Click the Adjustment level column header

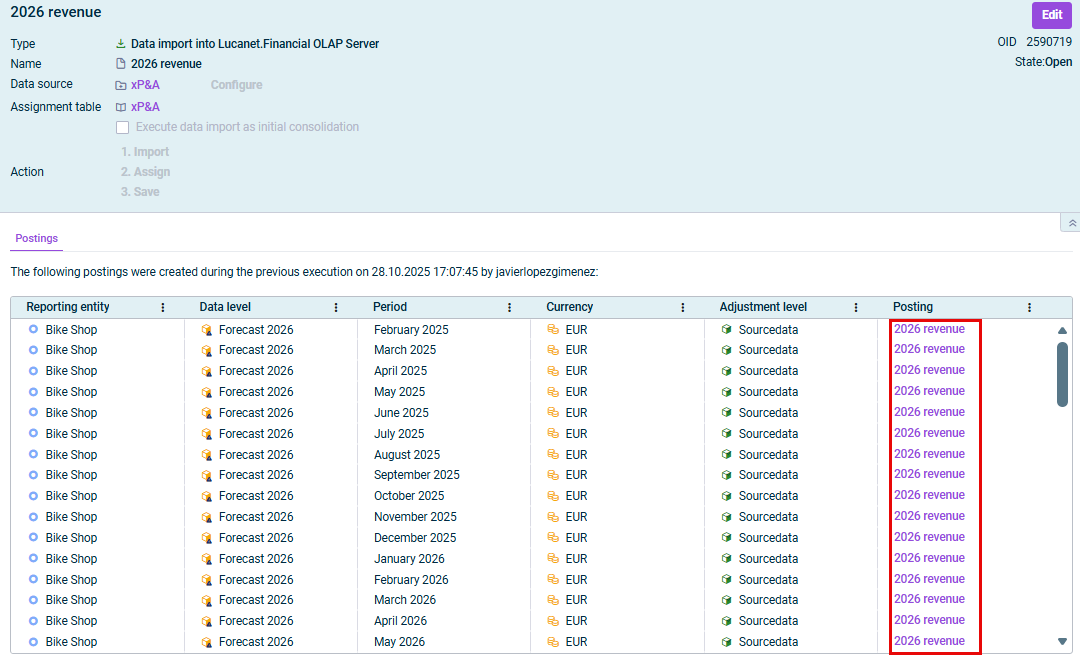point(763,307)
